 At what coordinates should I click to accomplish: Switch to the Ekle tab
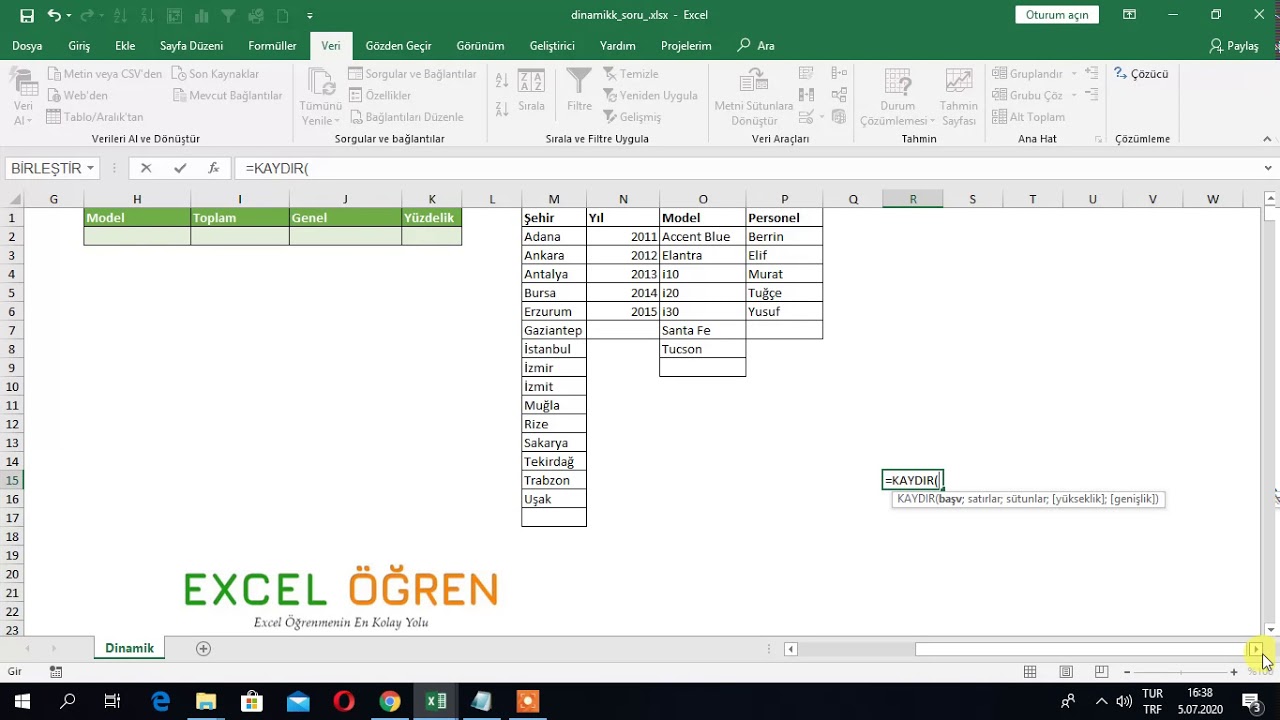click(x=125, y=46)
